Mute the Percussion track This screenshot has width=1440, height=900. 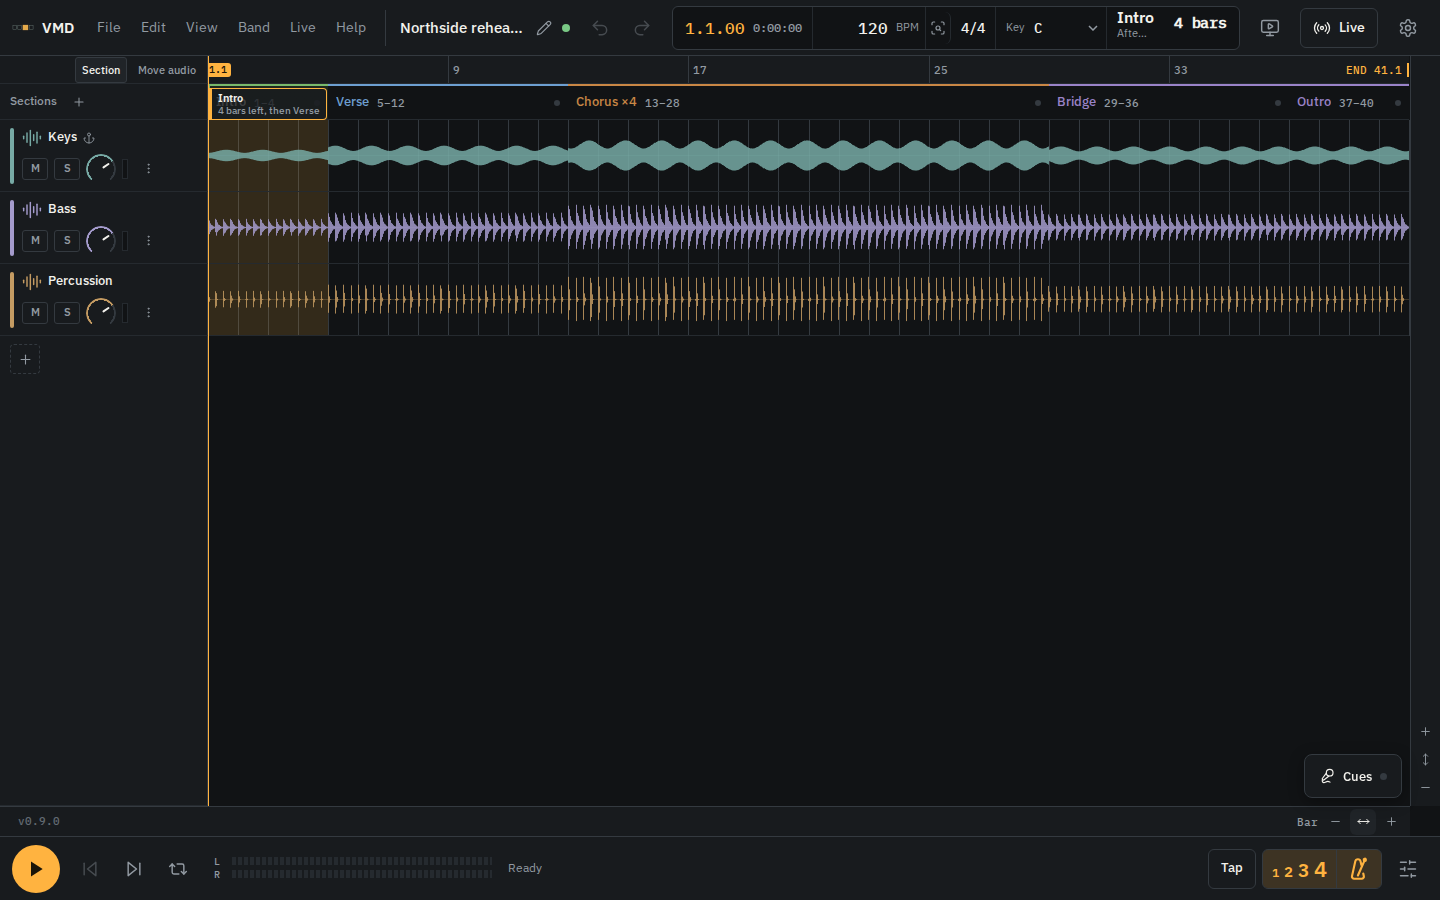[x=35, y=313]
